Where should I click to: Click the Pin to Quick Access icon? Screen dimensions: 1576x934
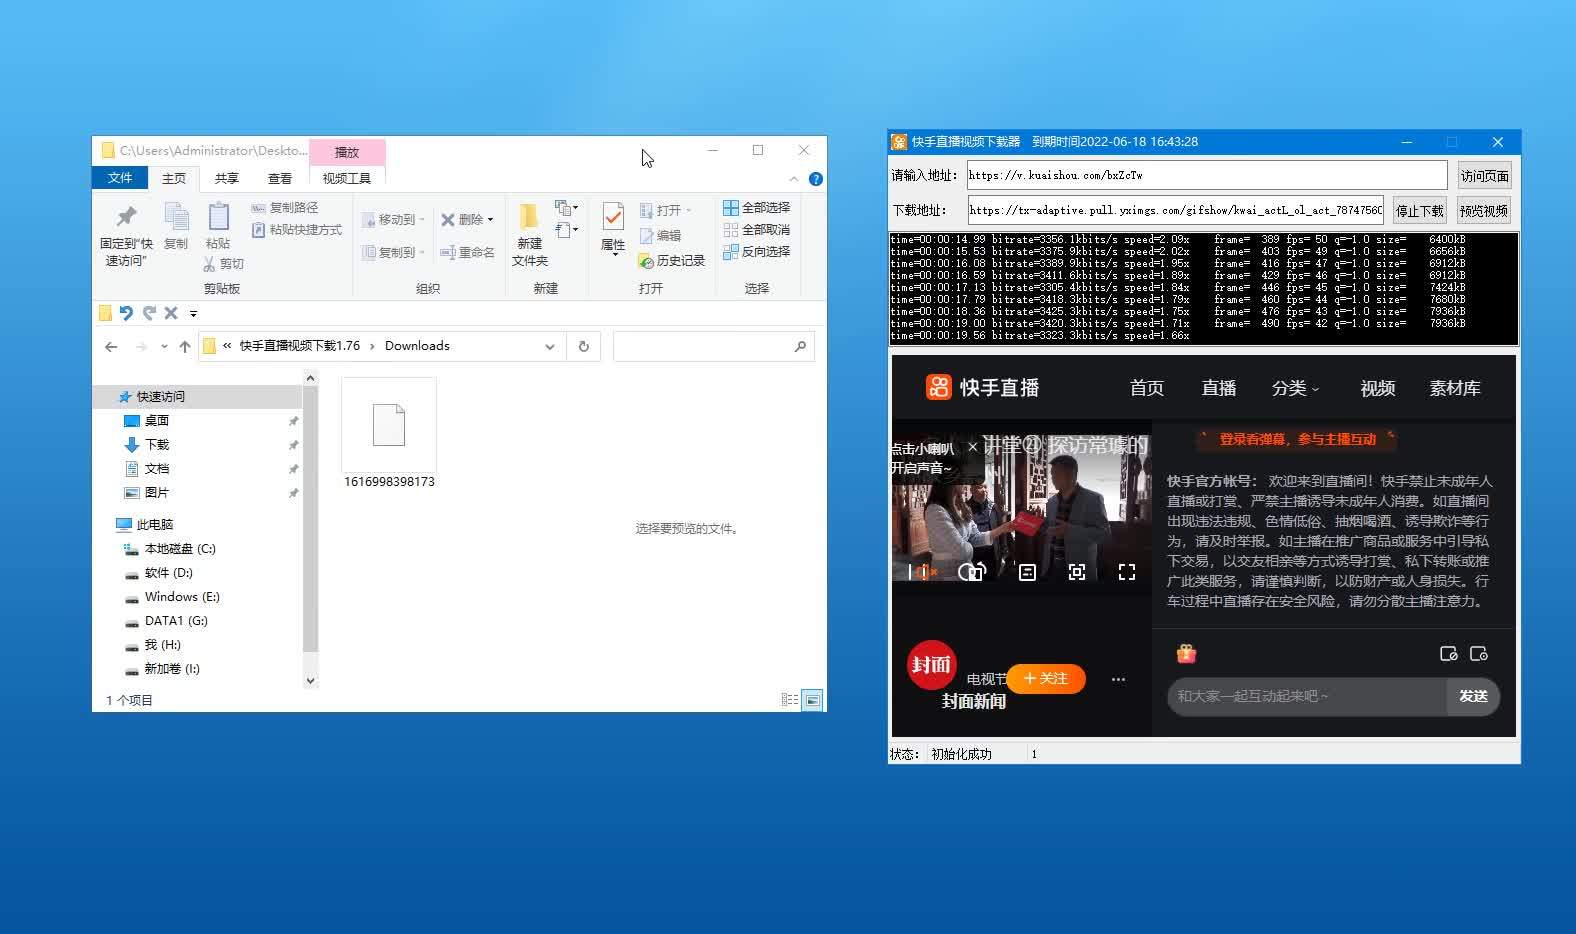[x=126, y=217]
